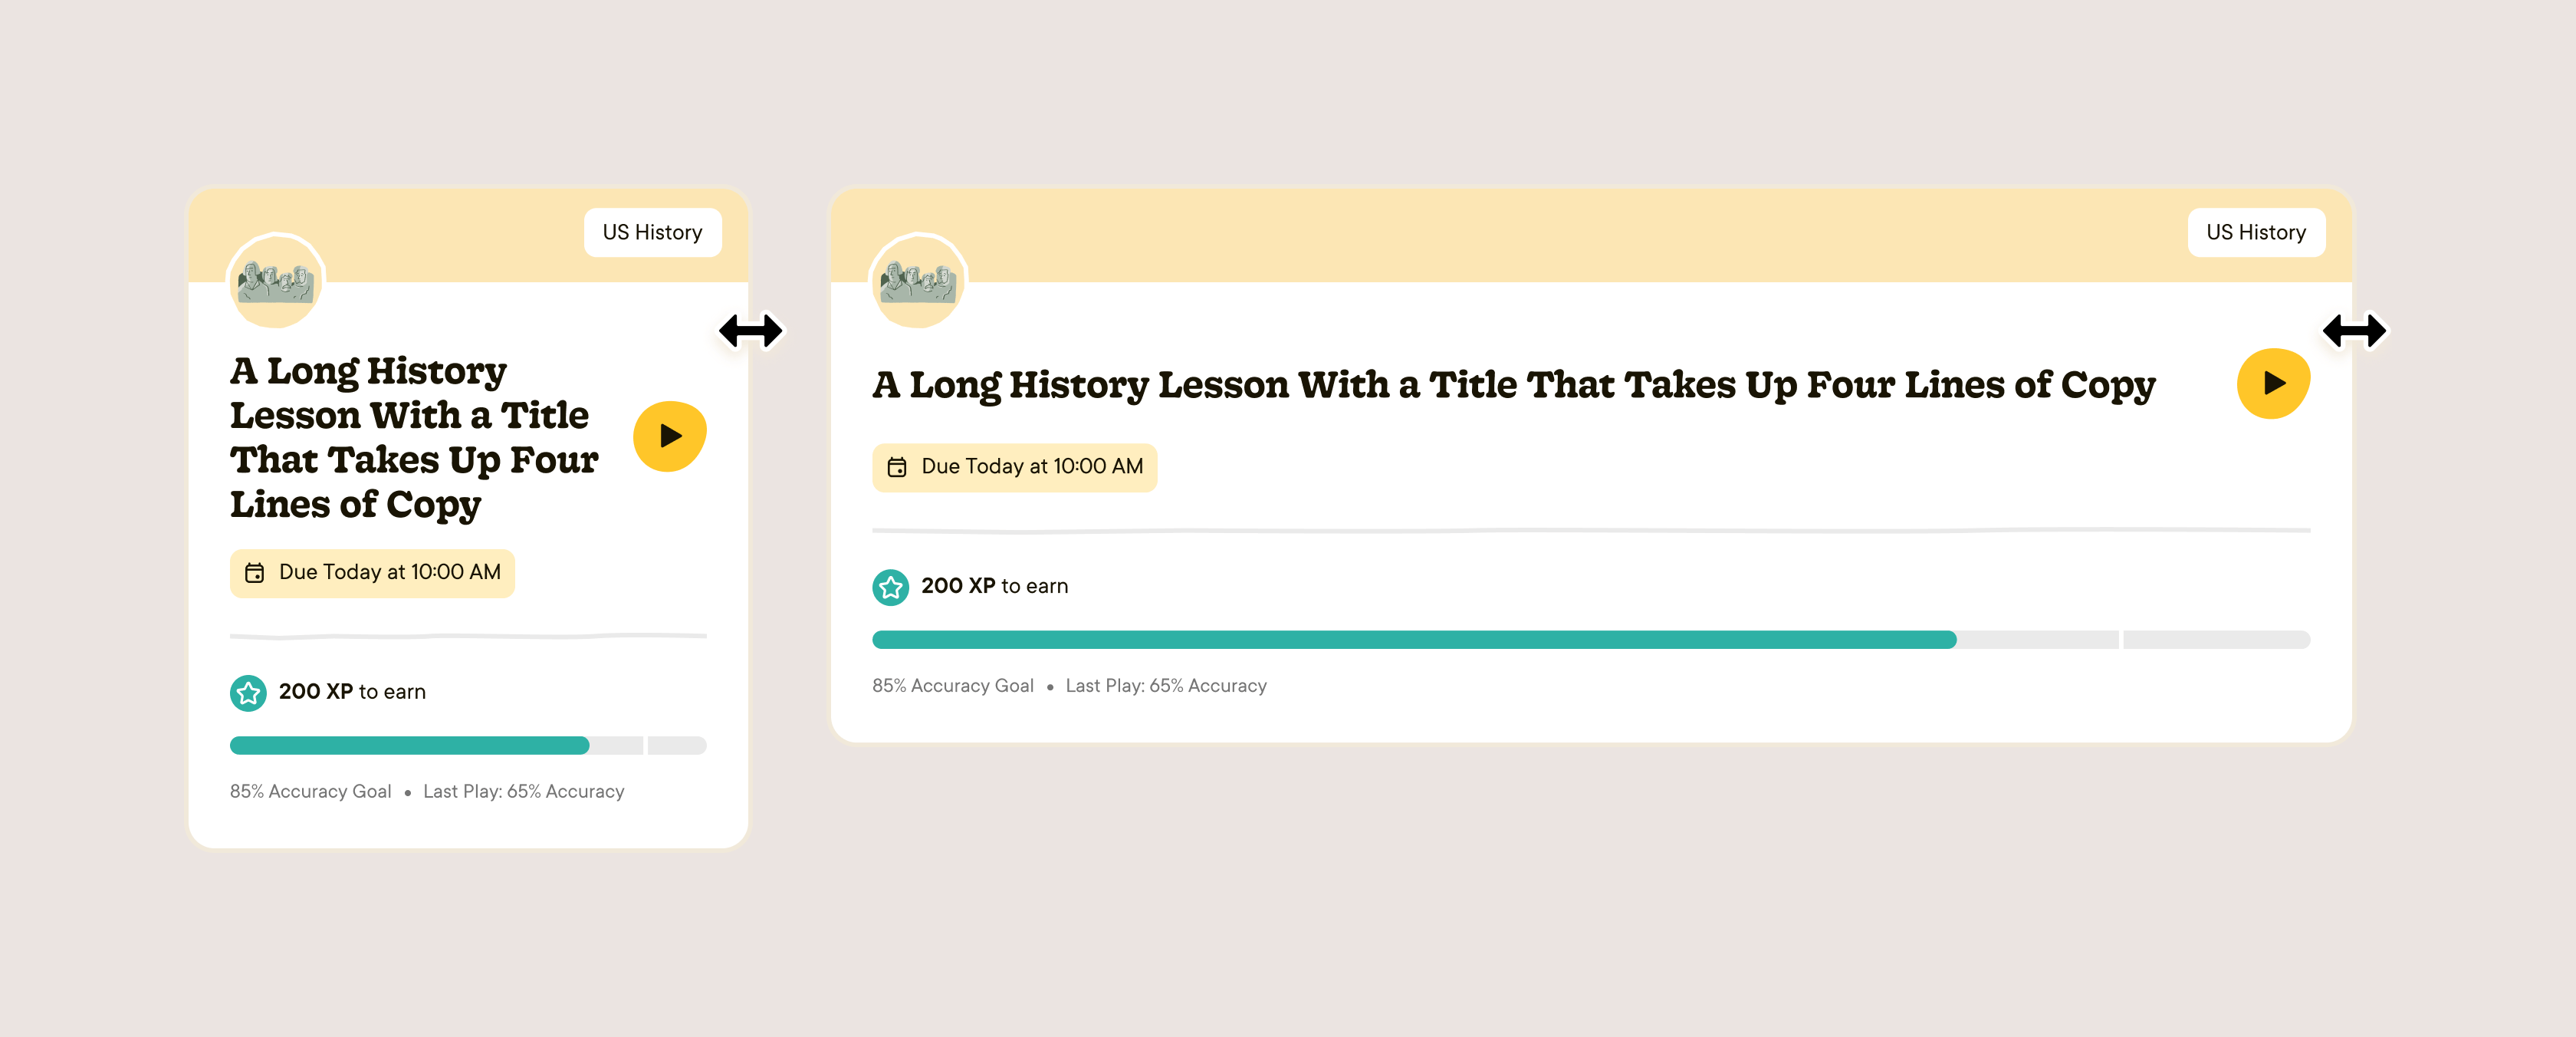Click calendar icon on wide card

pyautogui.click(x=897, y=467)
